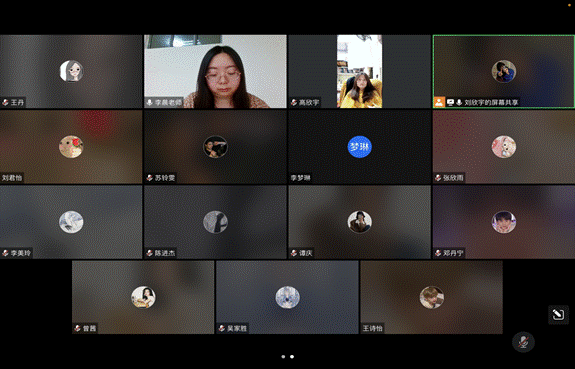Click the screen-share icon on 刘欣宇's tile

pyautogui.click(x=450, y=102)
